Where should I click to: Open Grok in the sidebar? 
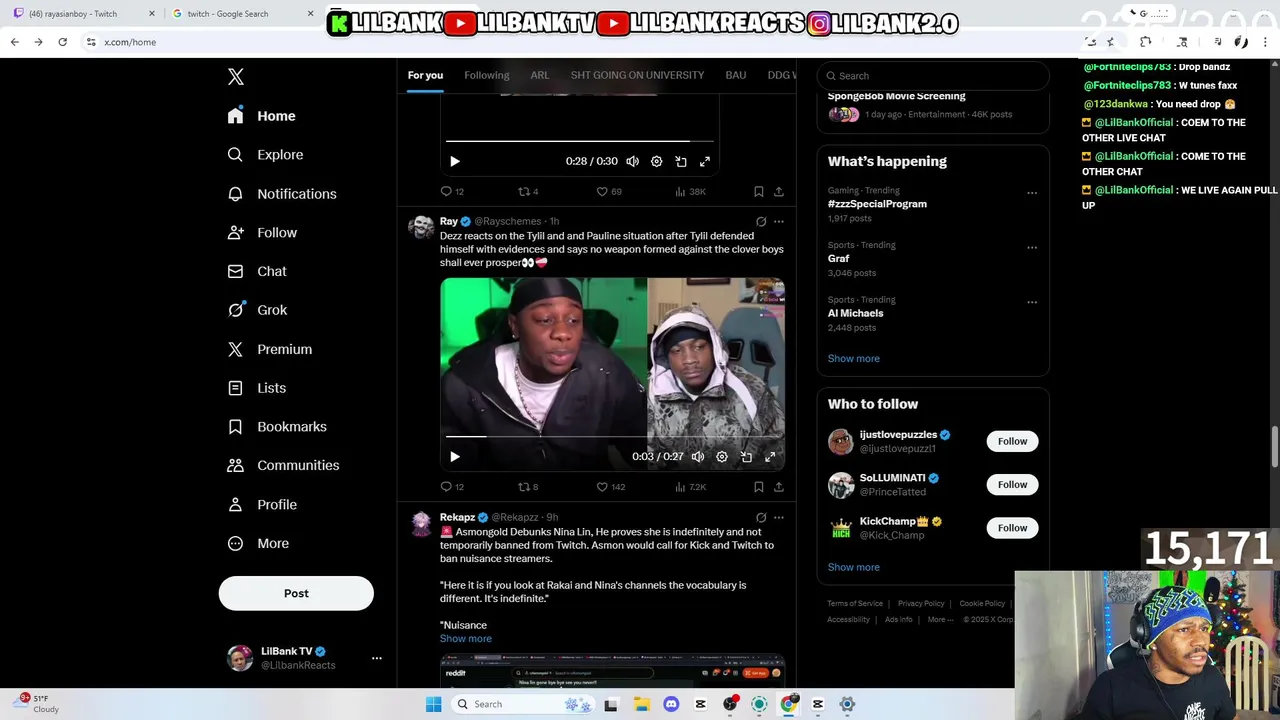click(257, 310)
